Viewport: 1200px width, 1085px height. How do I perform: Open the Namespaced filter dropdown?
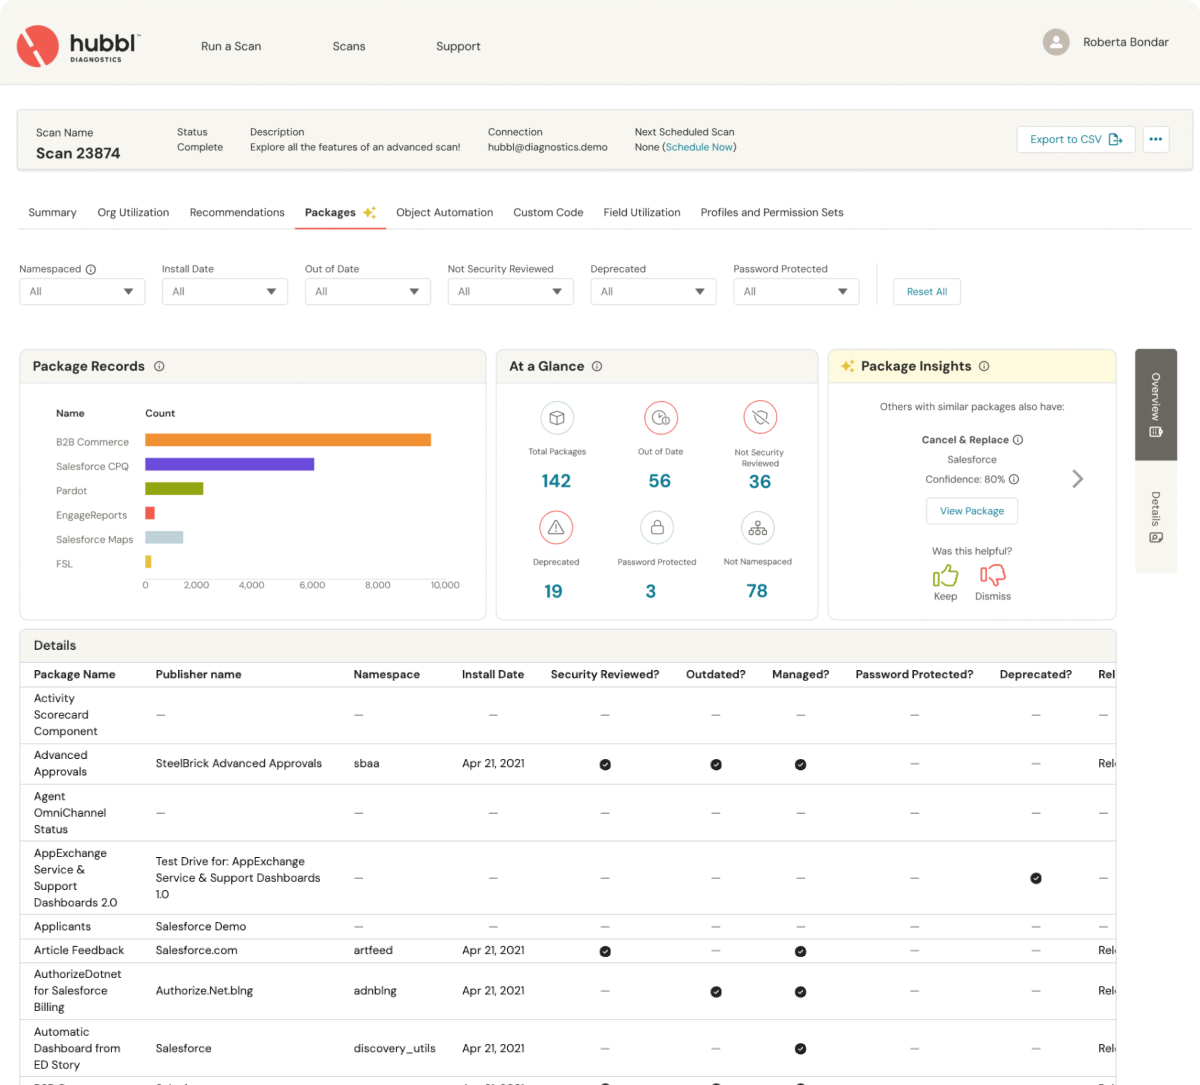pos(82,291)
